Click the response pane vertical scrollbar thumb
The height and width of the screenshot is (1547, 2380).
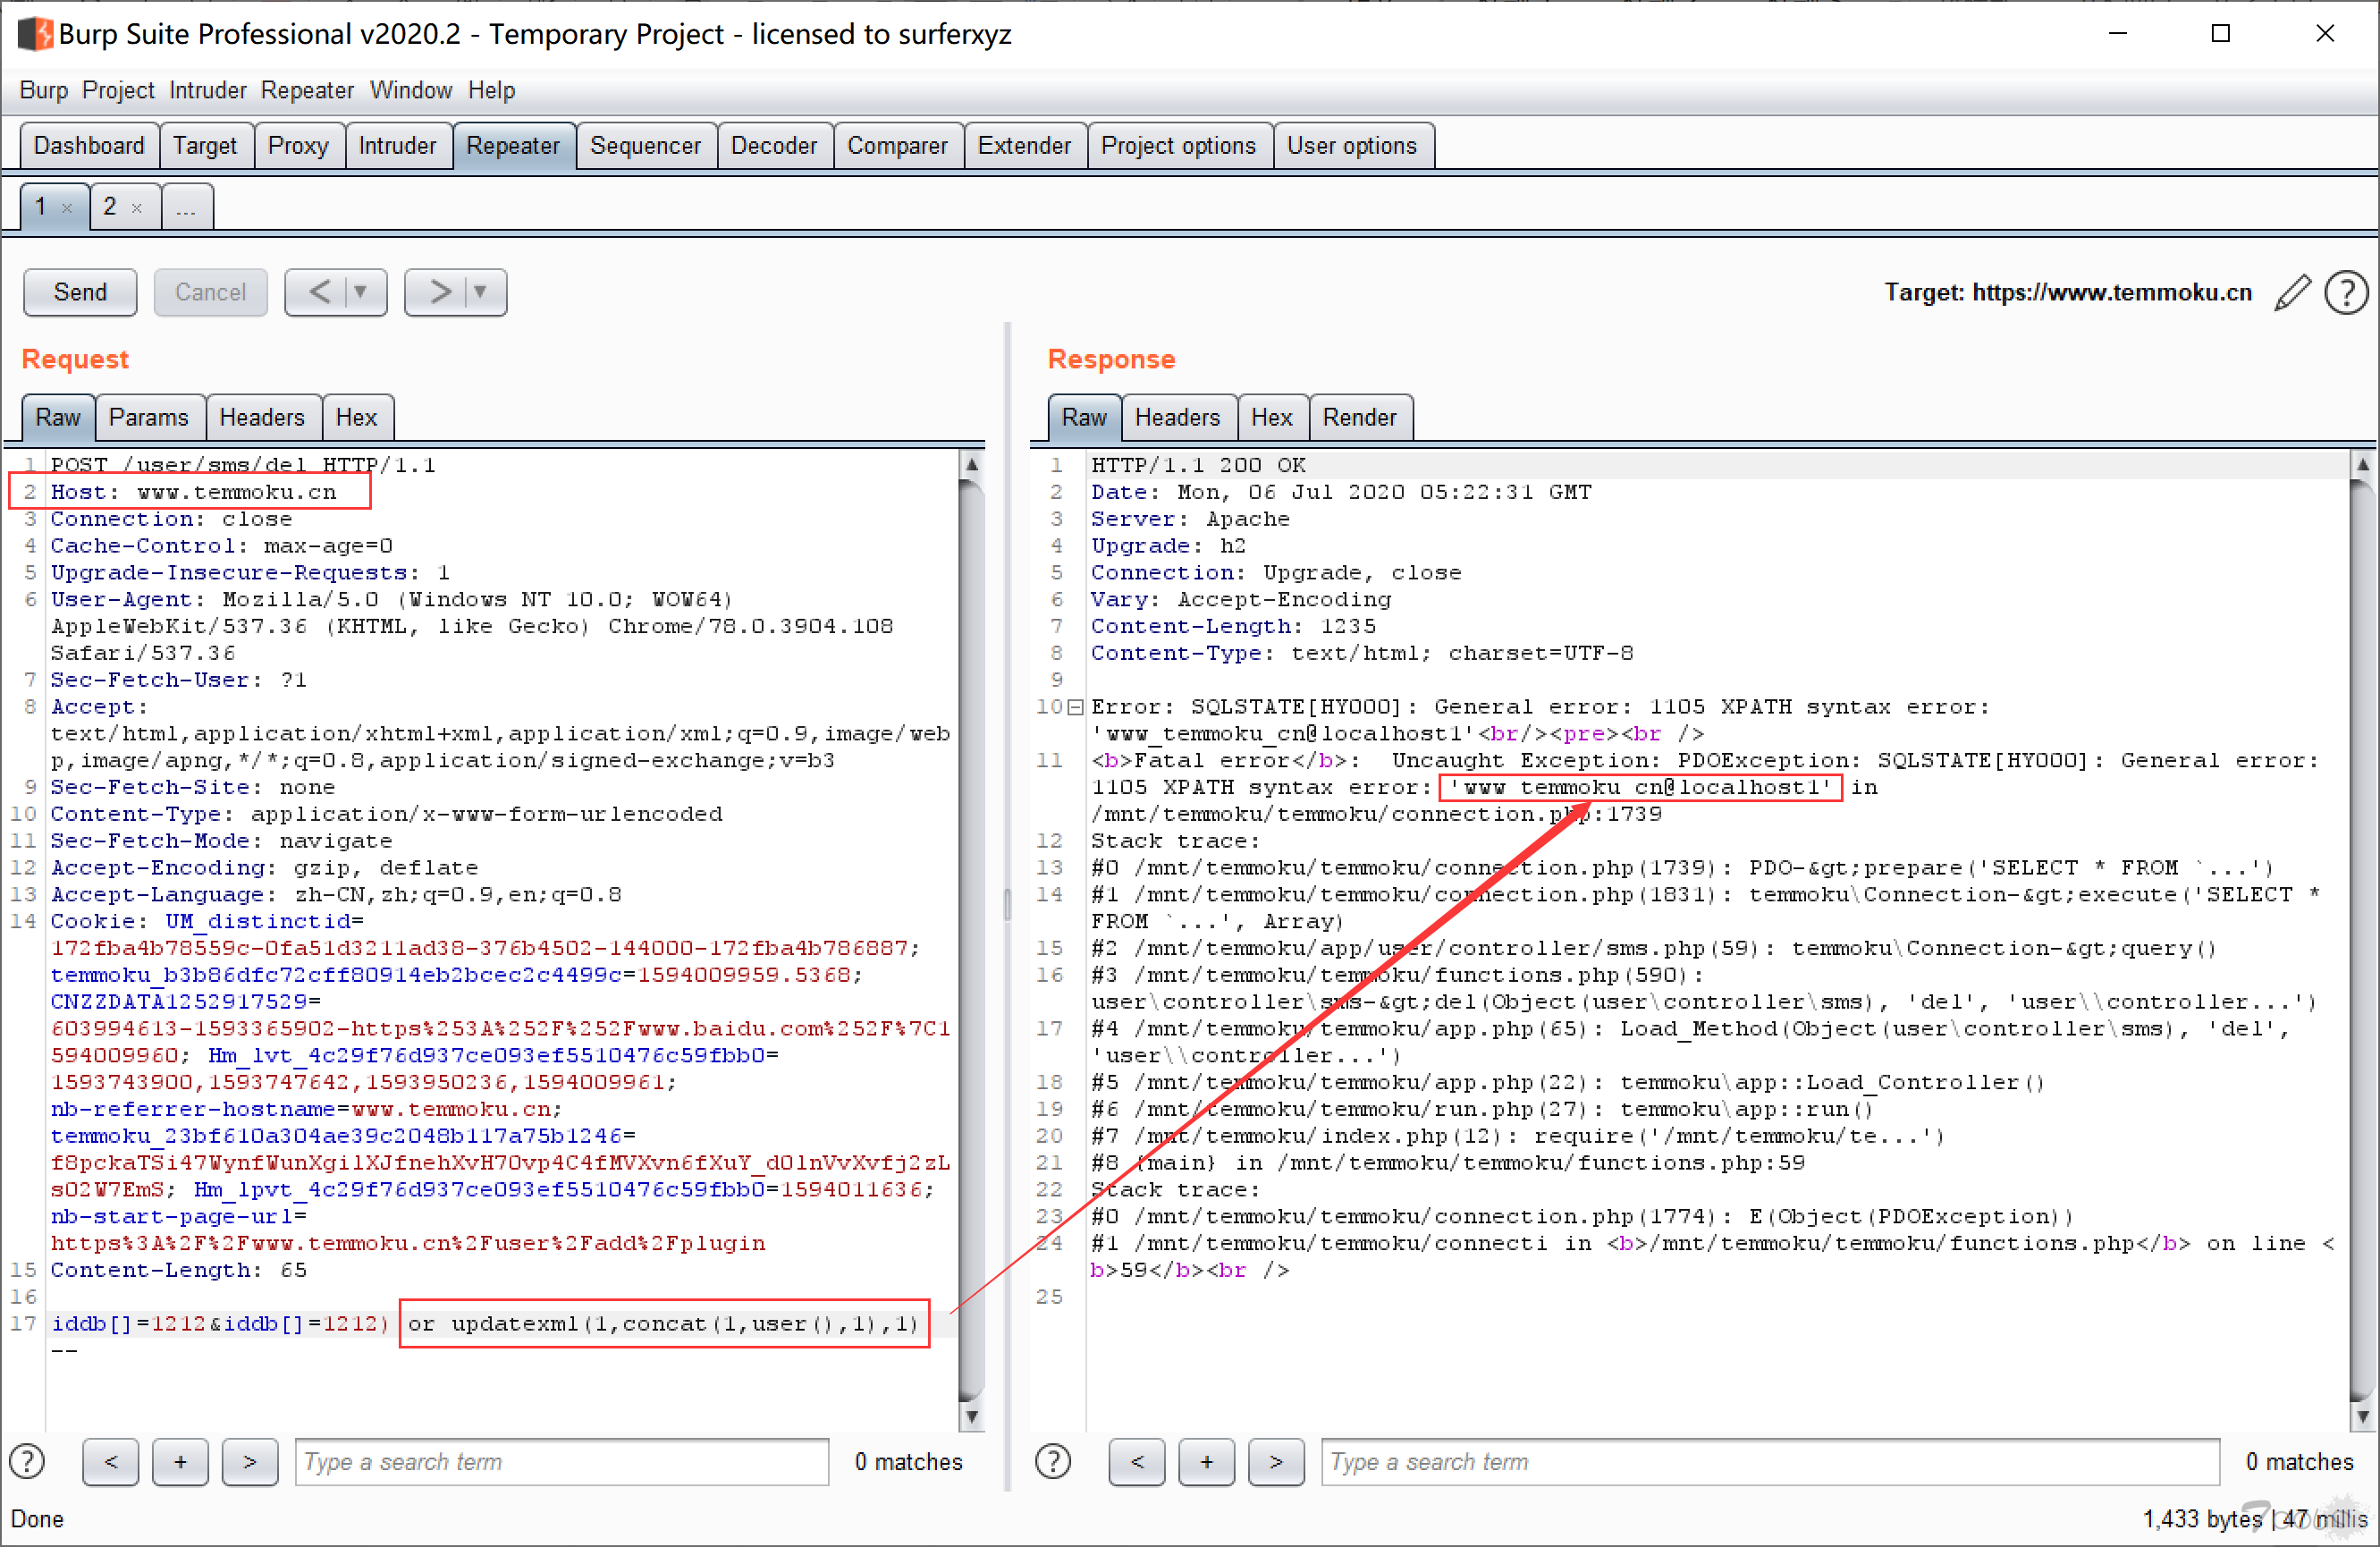pos(2362,940)
